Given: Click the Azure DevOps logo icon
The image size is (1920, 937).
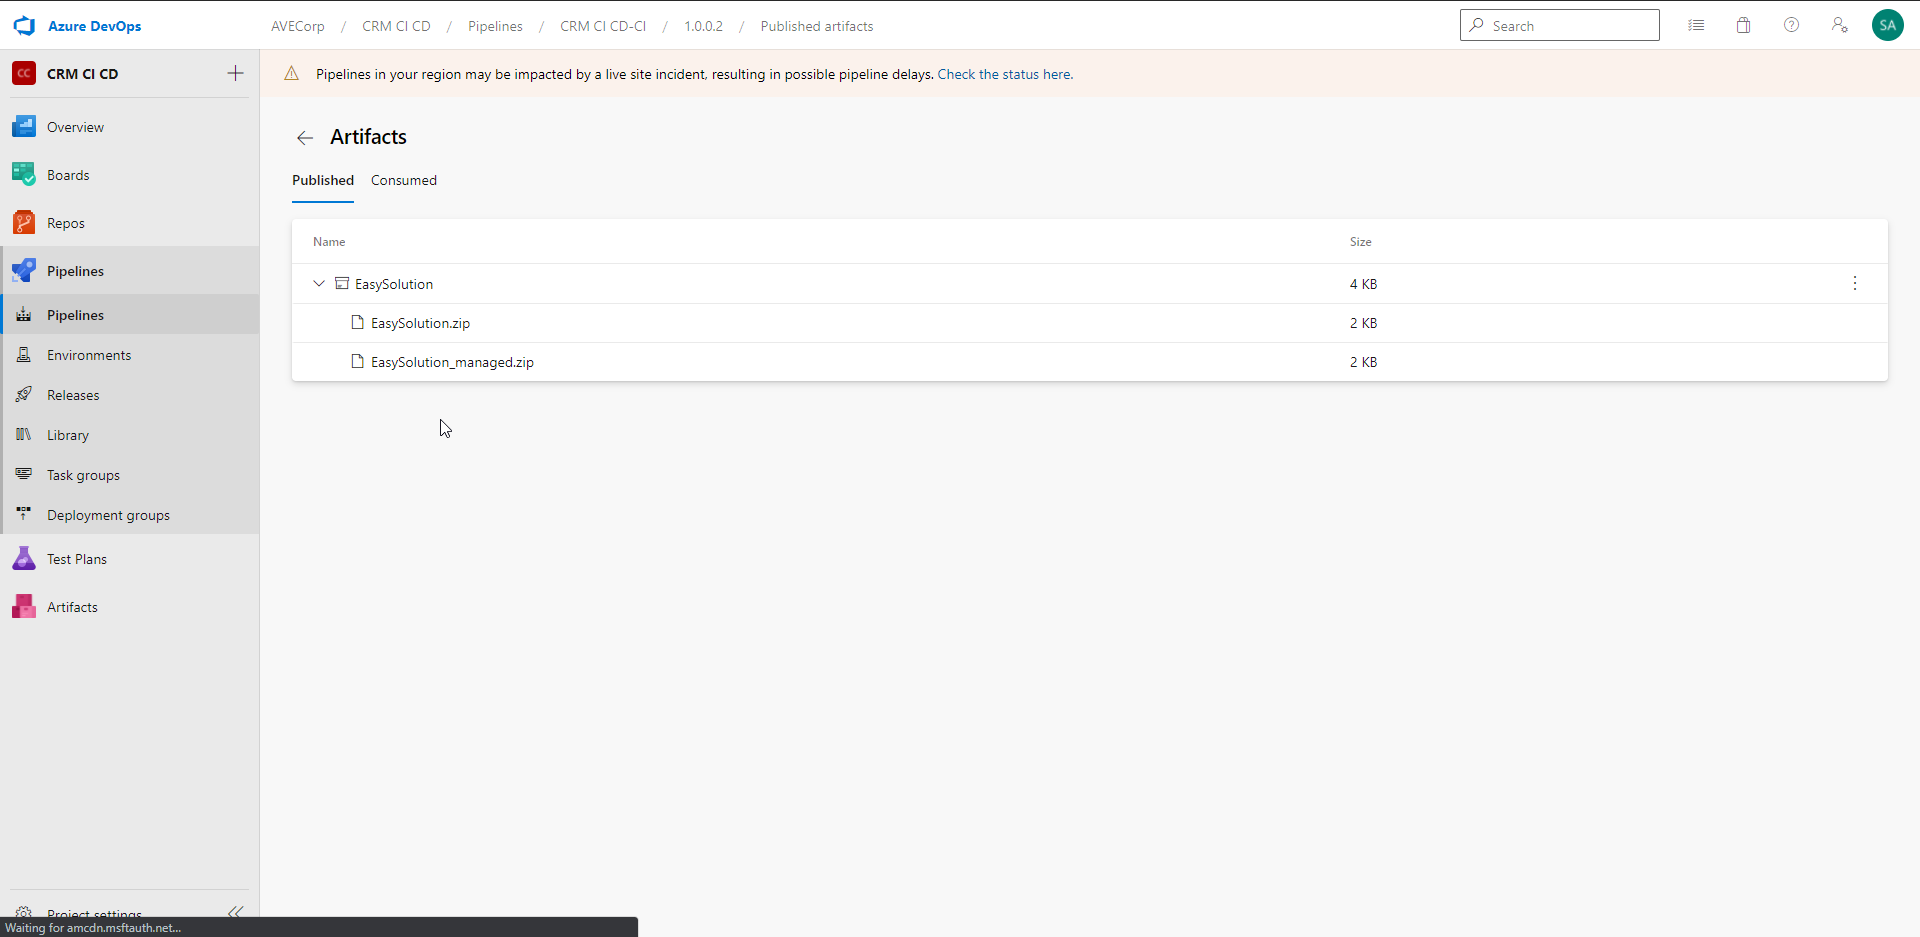Looking at the screenshot, I should click(25, 26).
